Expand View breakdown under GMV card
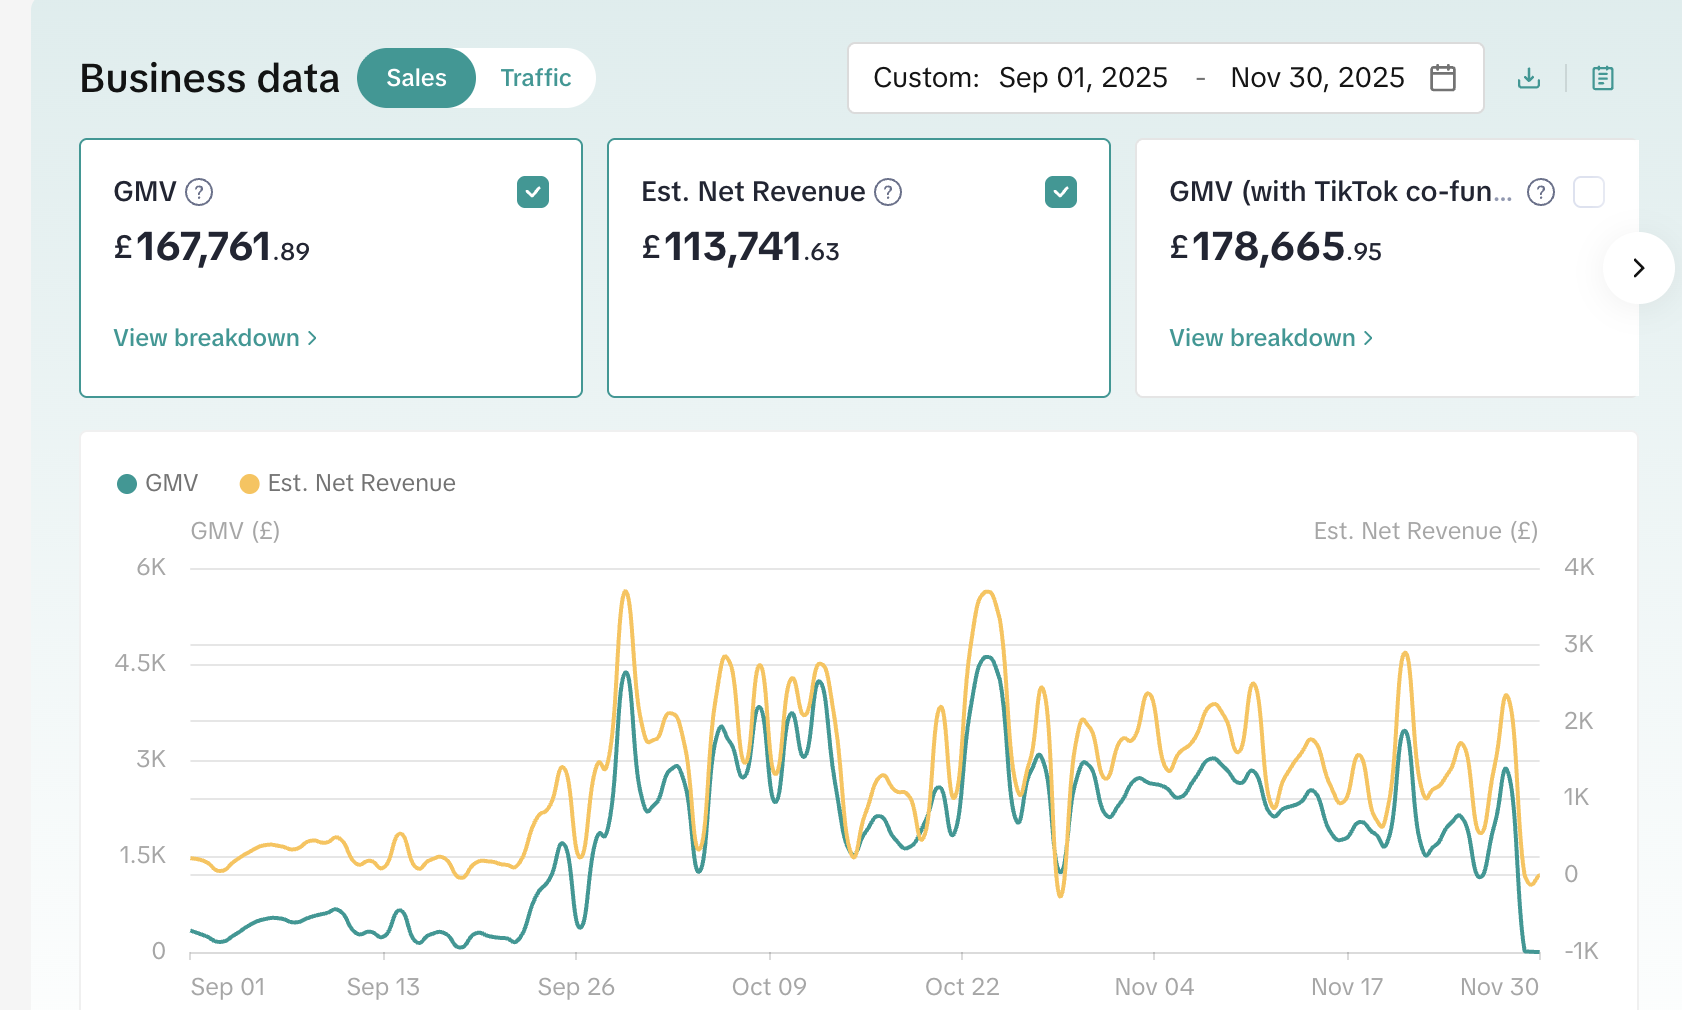Viewport: 1682px width, 1010px height. pos(215,338)
